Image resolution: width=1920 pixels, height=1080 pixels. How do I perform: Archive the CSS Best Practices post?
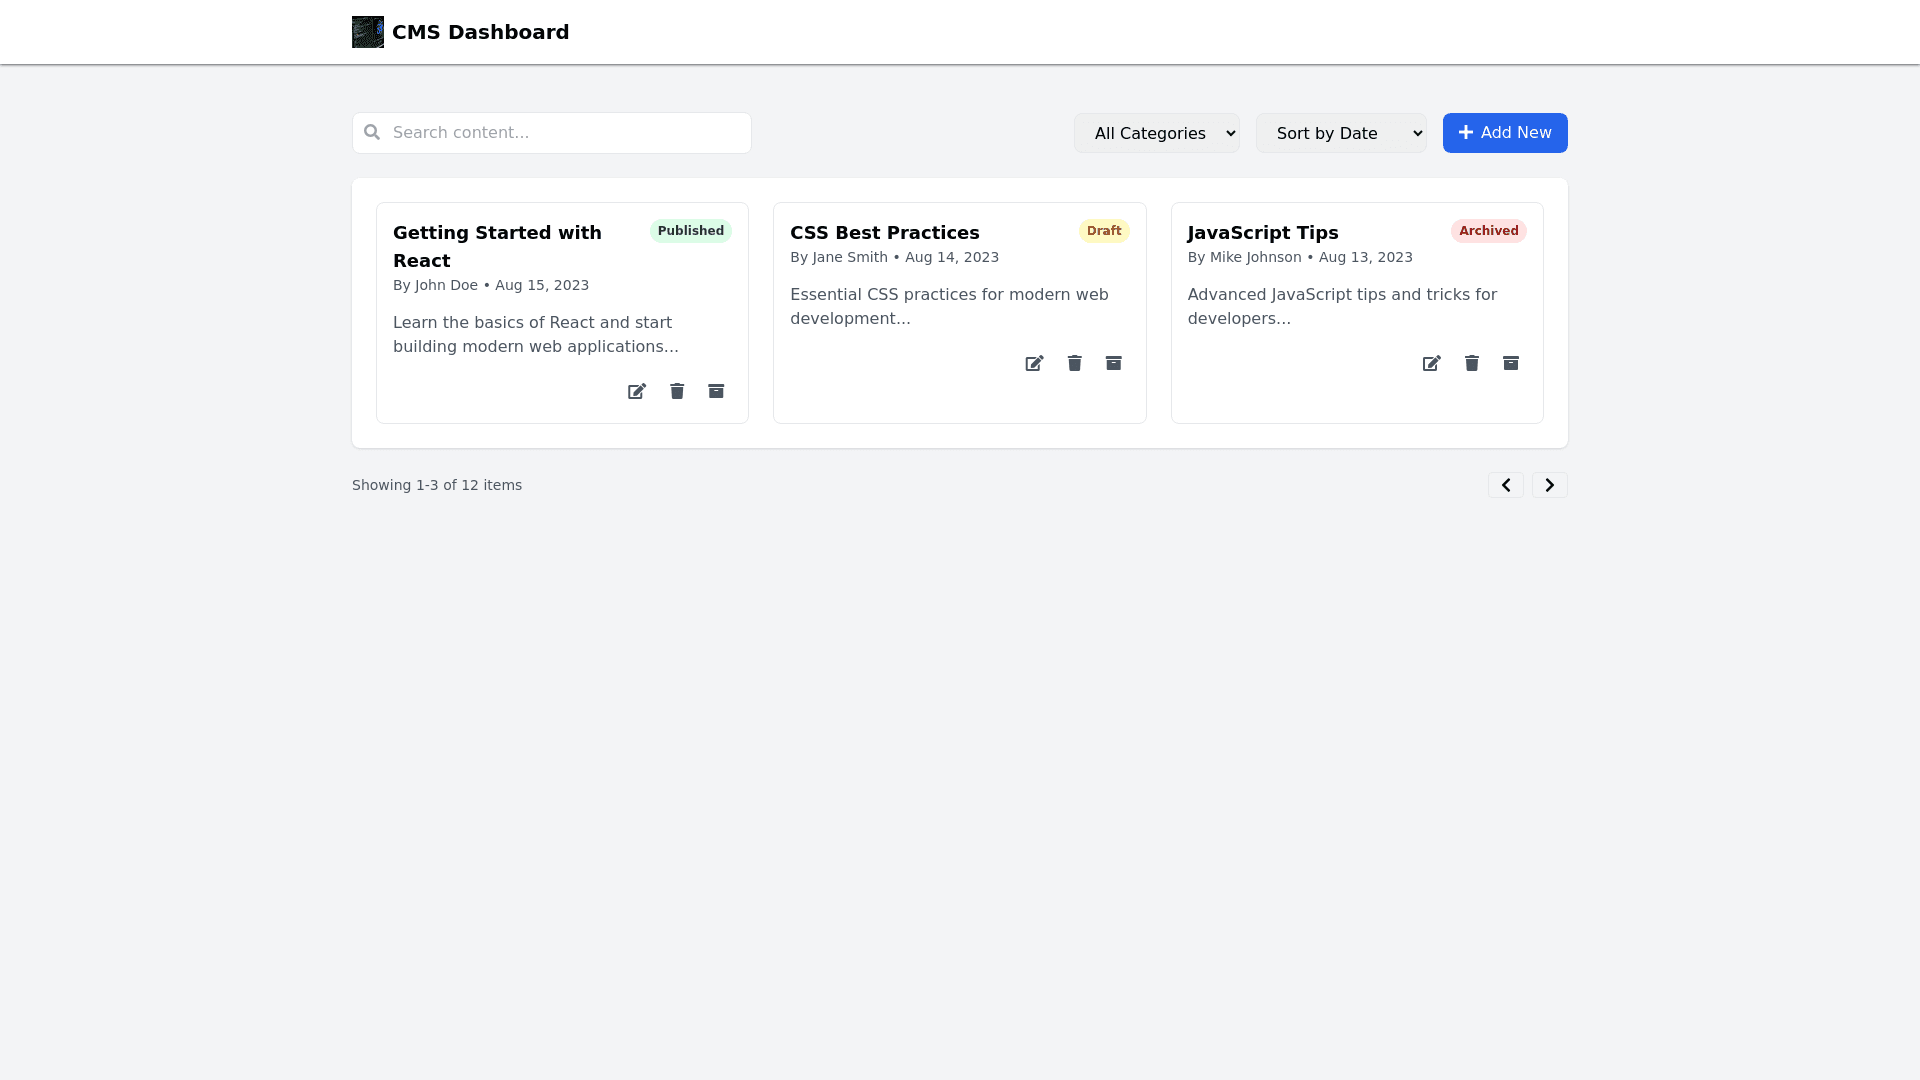pyautogui.click(x=1113, y=363)
